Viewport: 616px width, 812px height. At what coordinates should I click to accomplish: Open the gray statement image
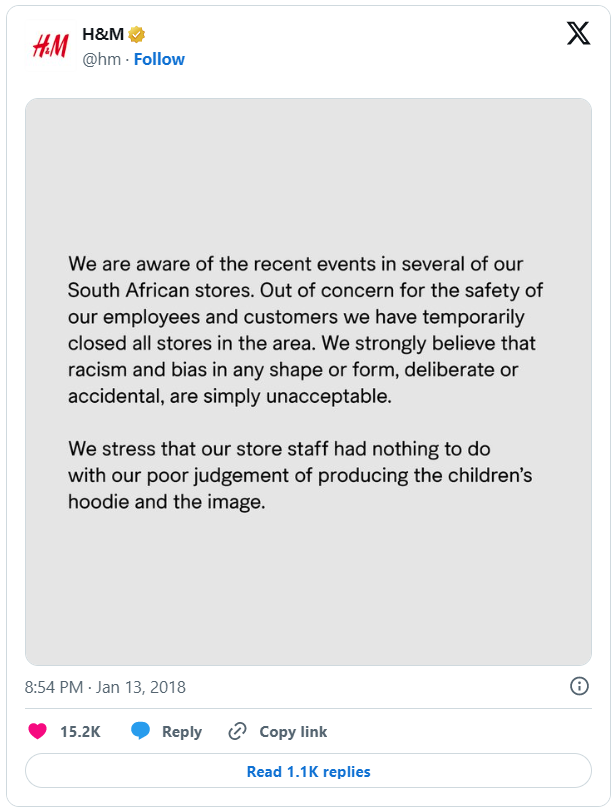tap(308, 600)
